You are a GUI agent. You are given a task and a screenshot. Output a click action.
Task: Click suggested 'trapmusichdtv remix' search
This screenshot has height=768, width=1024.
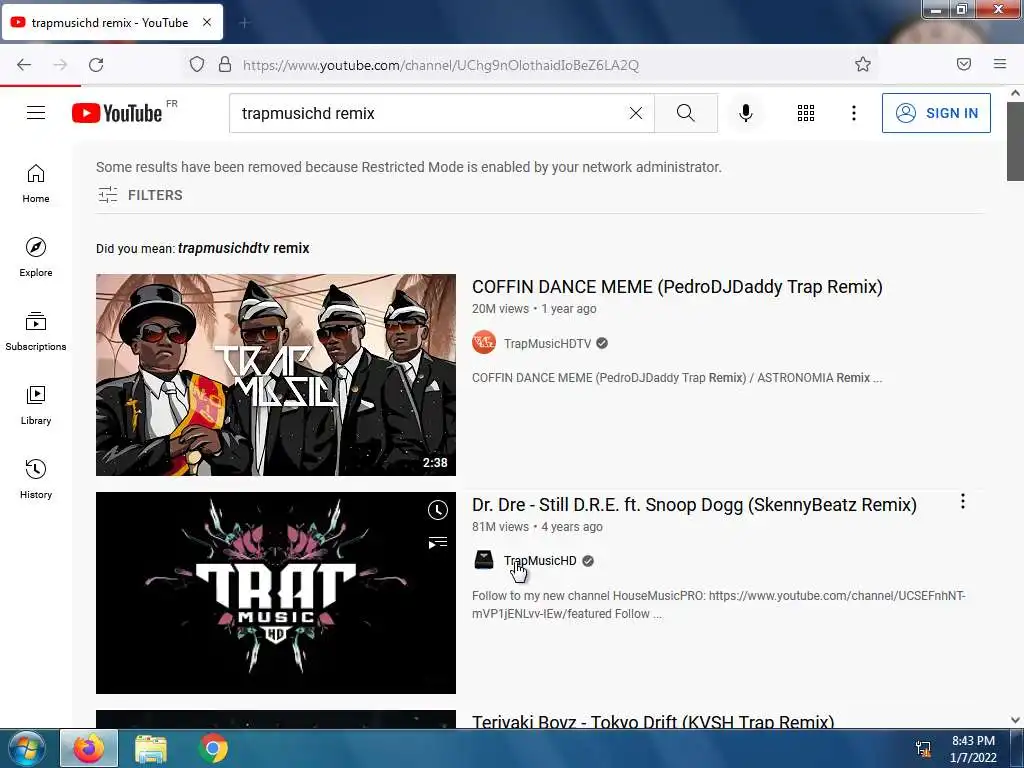click(244, 248)
